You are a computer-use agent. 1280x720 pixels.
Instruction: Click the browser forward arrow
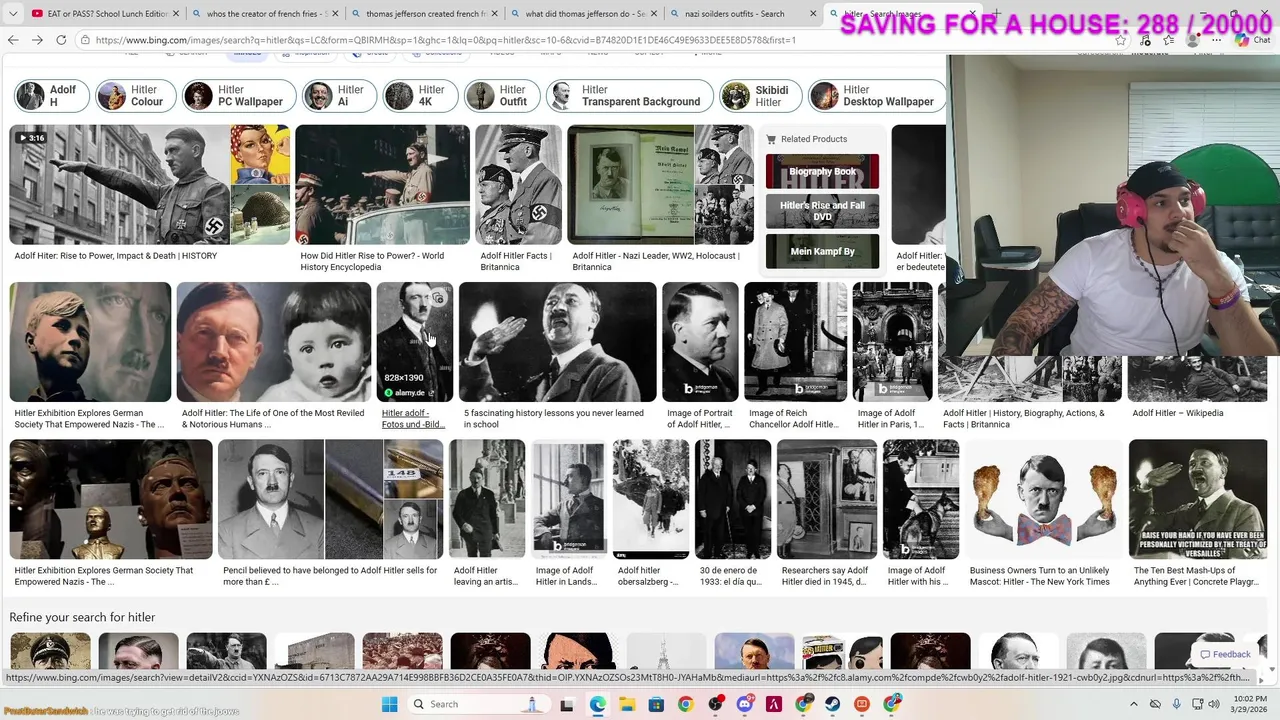click(37, 40)
